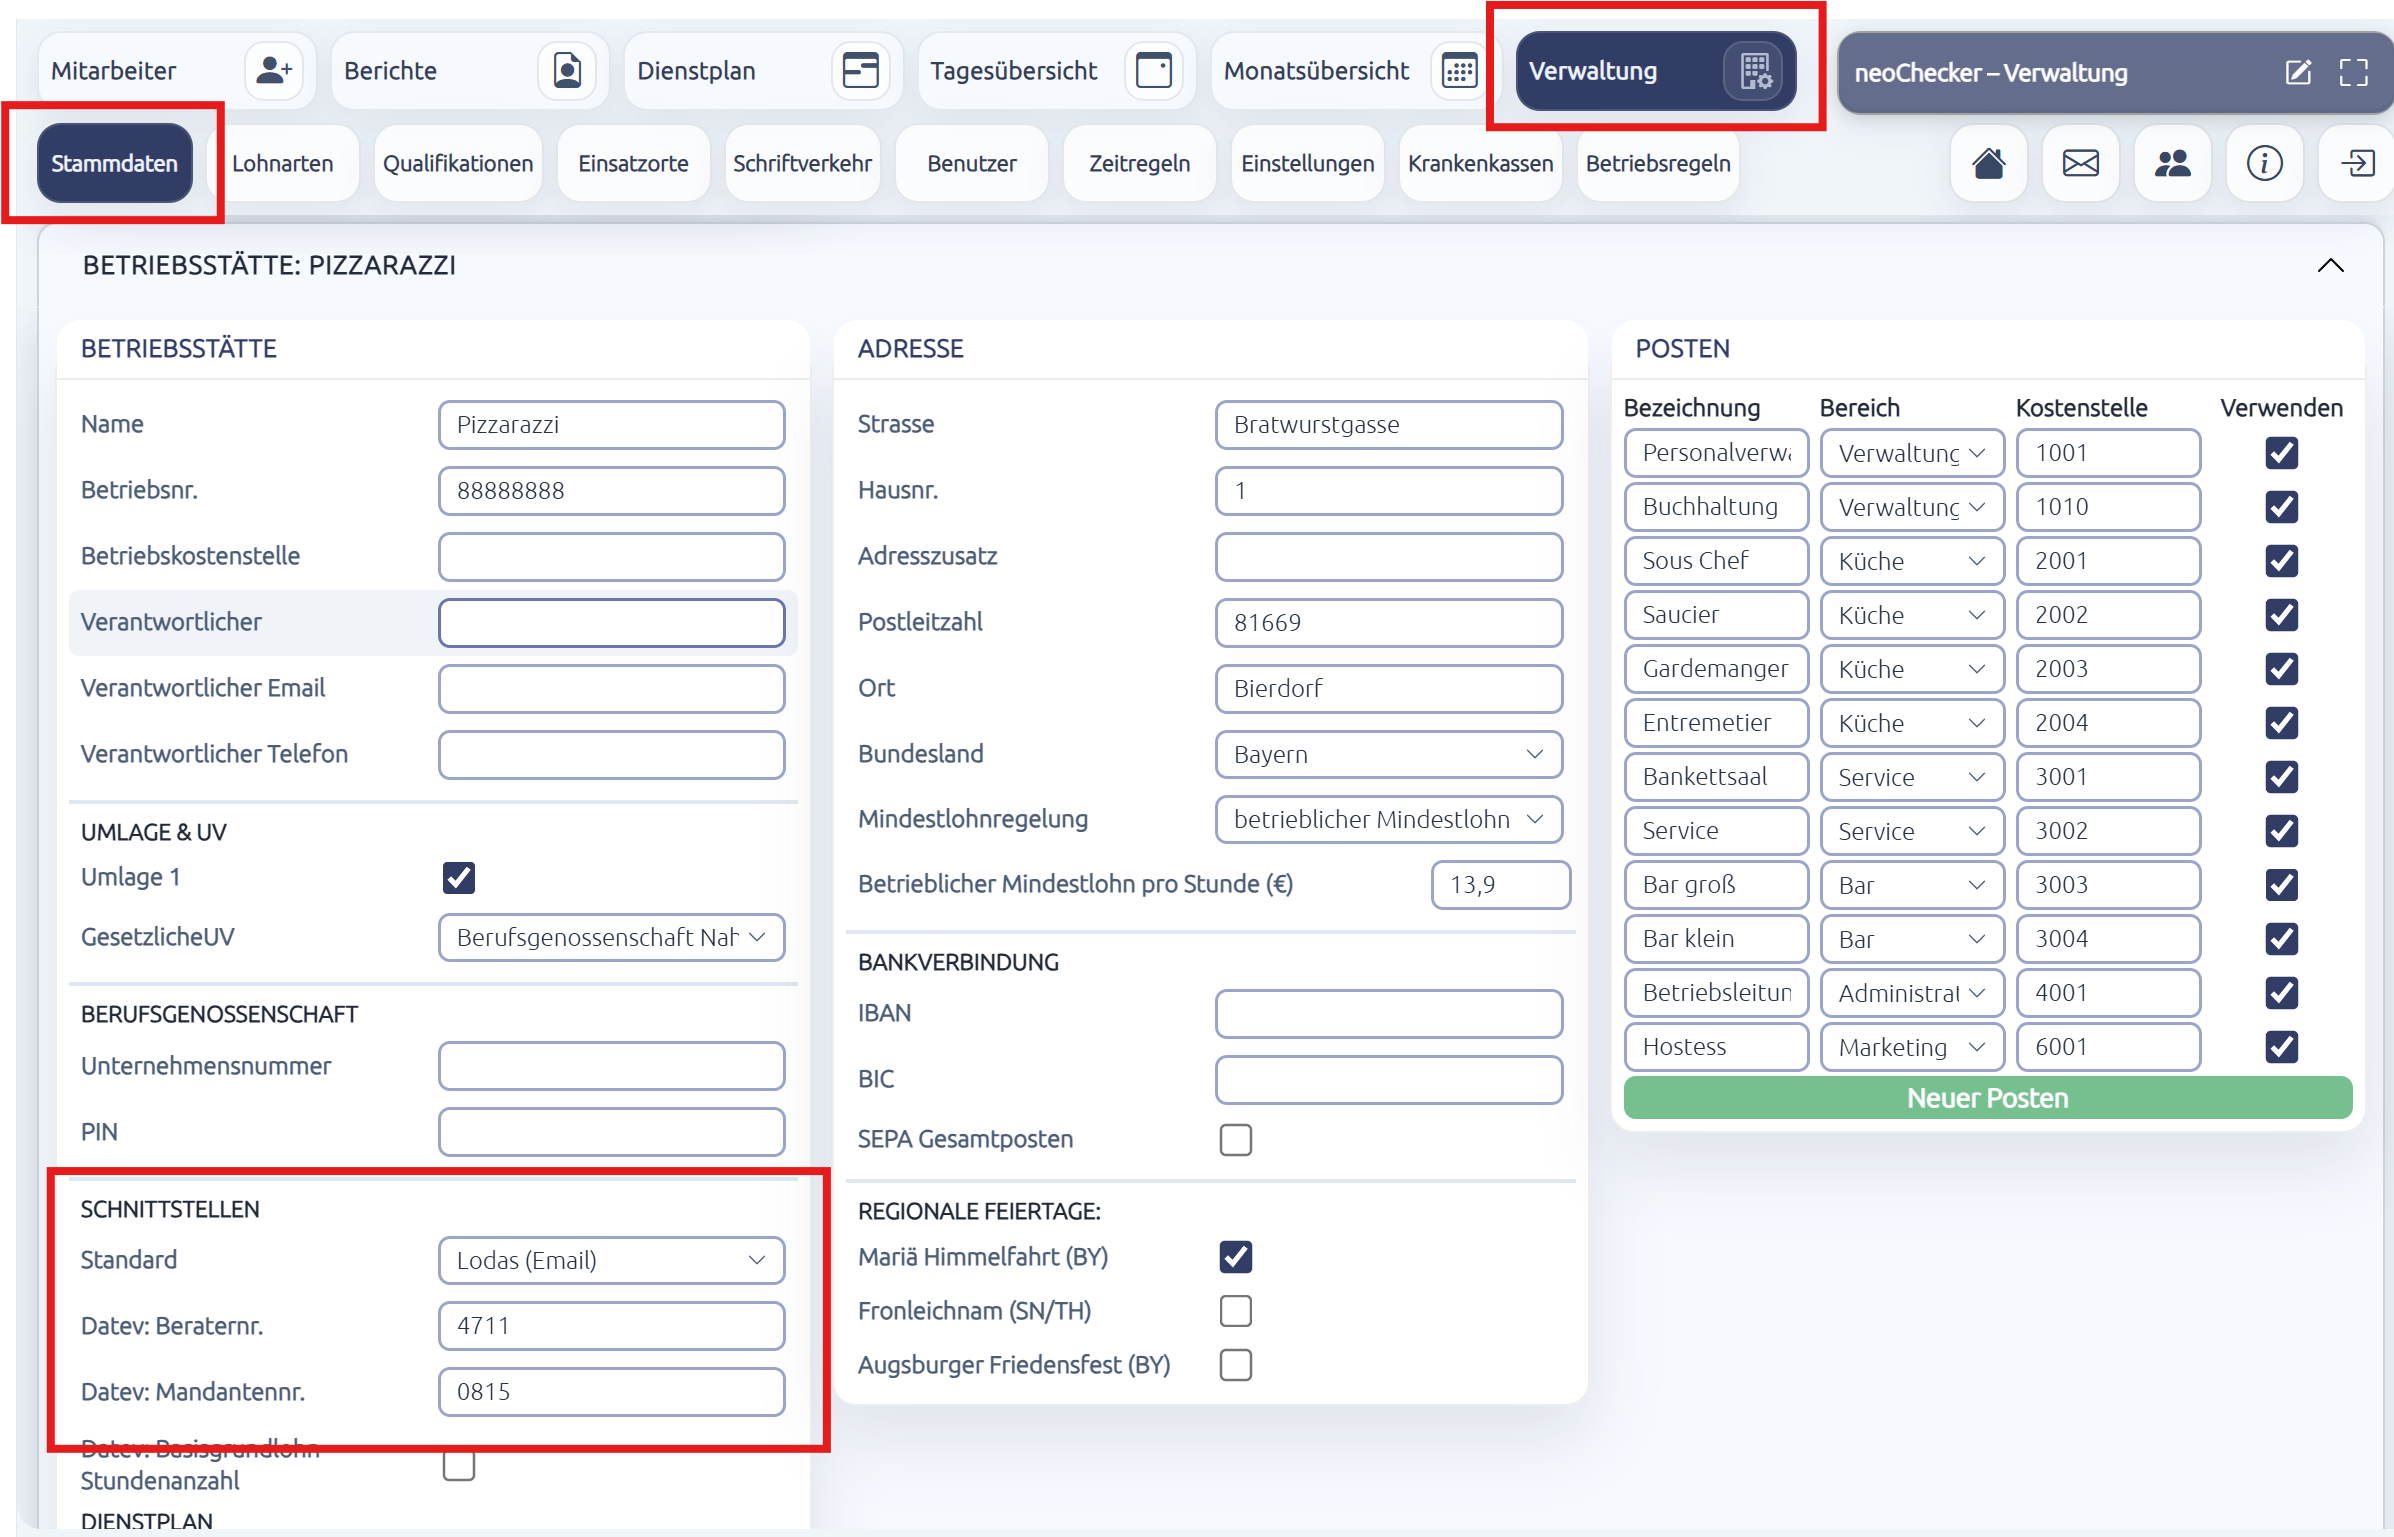Collapse the Betriebsstätte Pizzarazzi panel

tap(2330, 265)
